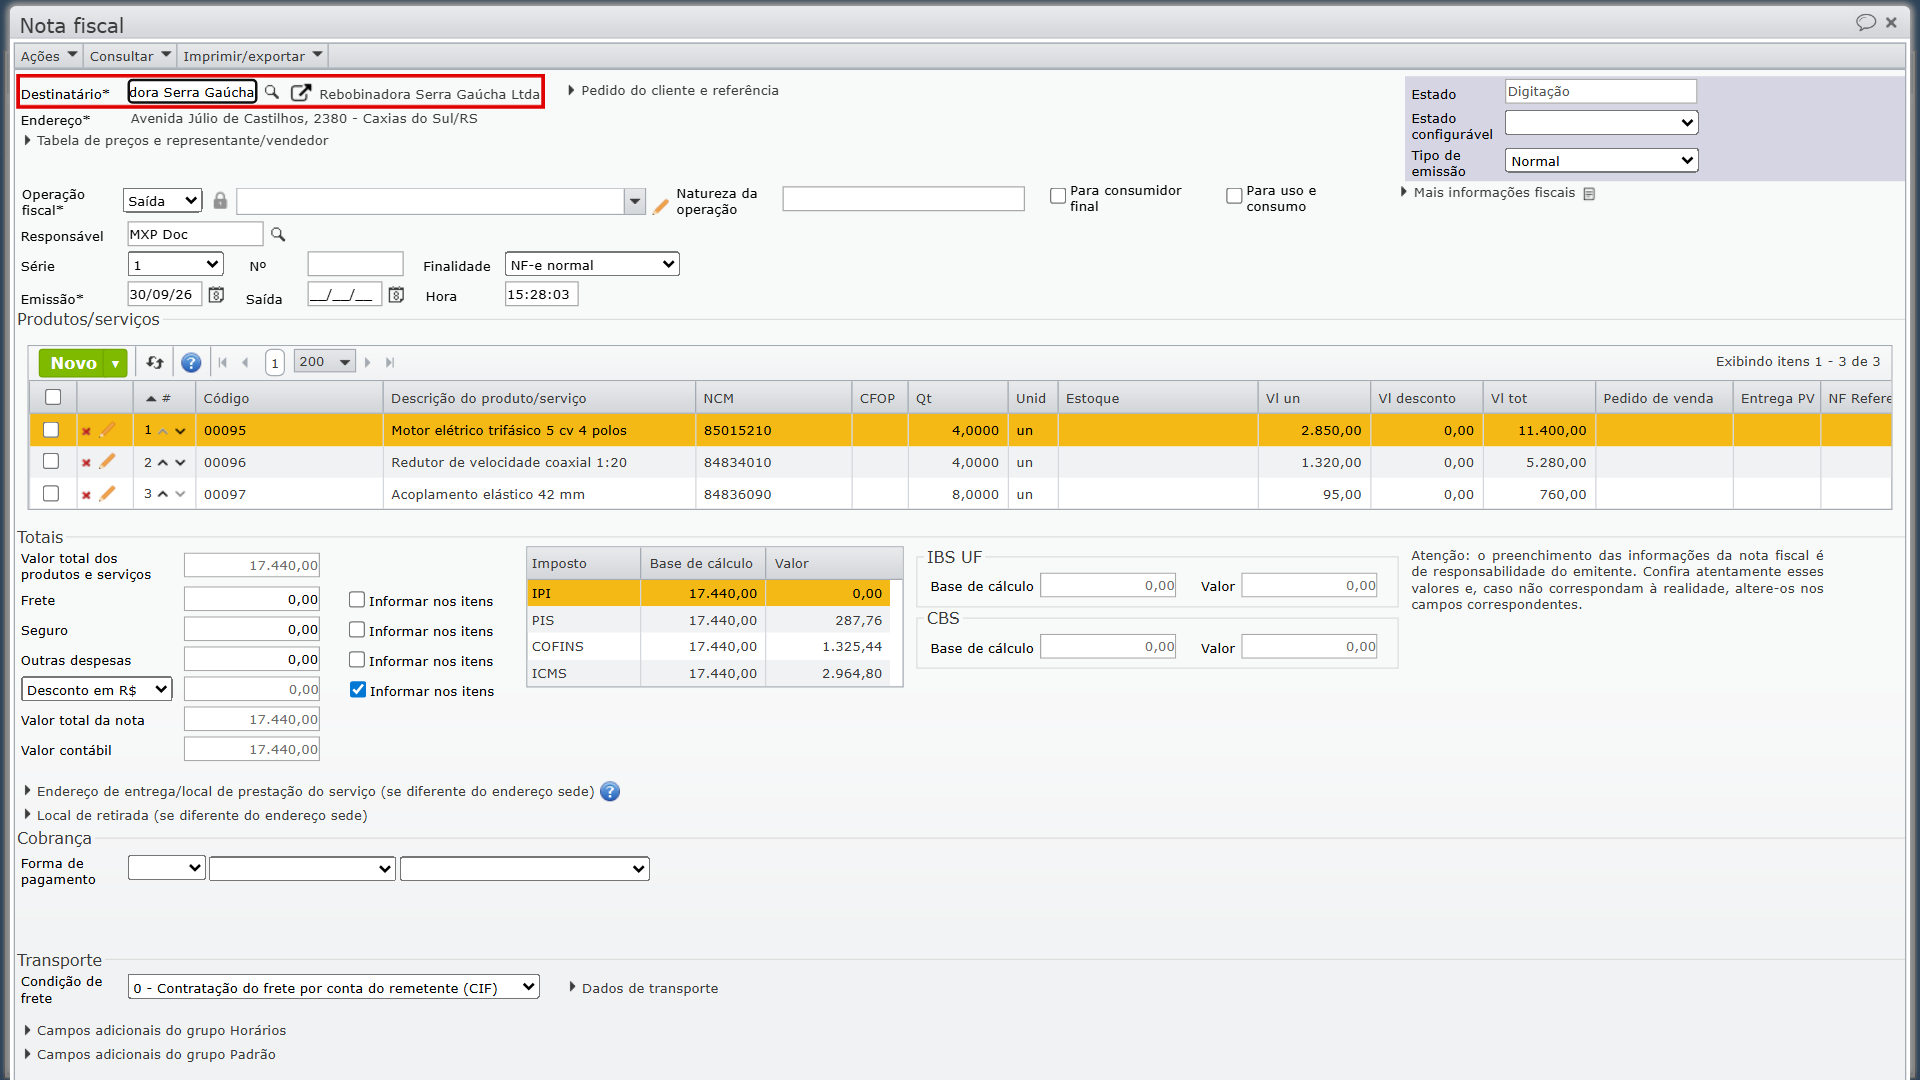The image size is (1920, 1080).
Task: Search for a Destinatário with the magnifier icon
Action: 272,92
